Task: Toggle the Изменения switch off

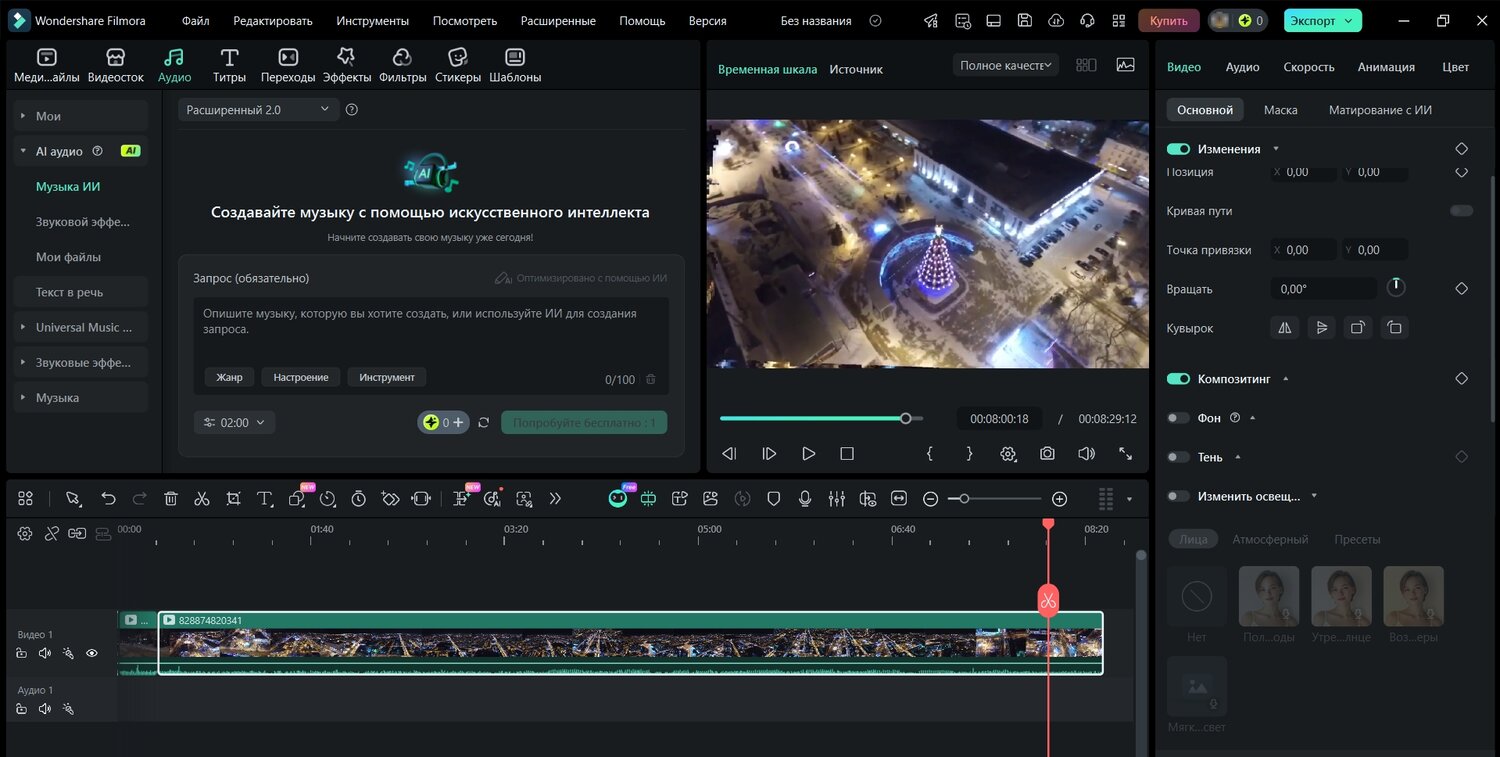Action: [x=1178, y=149]
